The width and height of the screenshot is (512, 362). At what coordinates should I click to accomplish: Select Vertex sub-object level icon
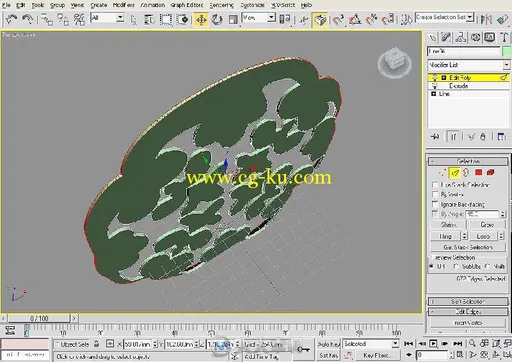coord(443,173)
